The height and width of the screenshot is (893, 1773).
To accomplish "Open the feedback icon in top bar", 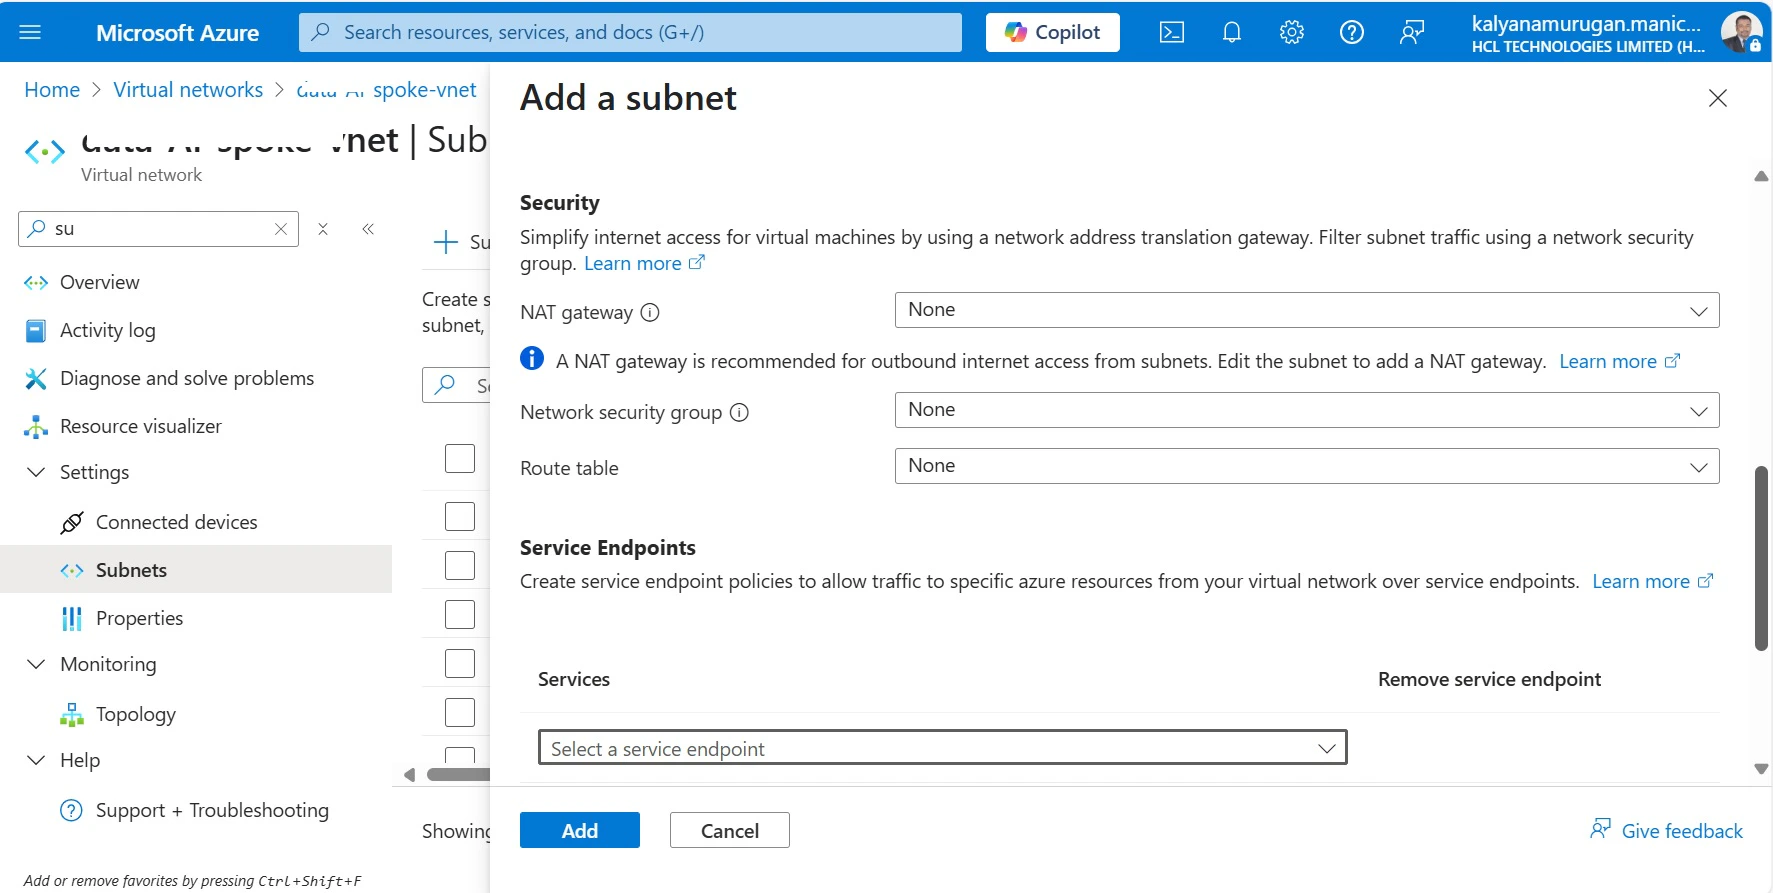I will (1412, 32).
